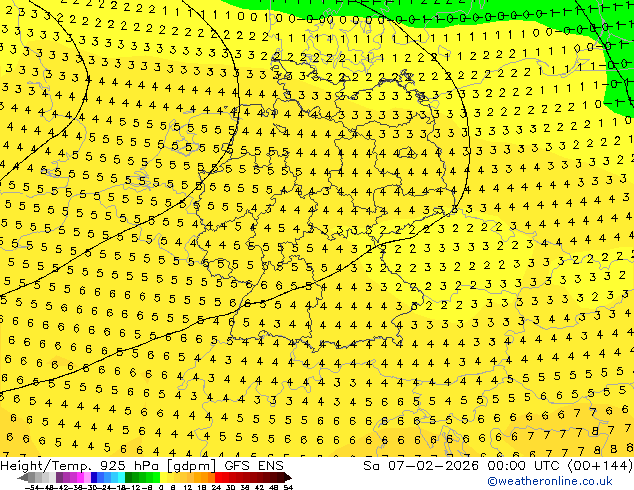Click the orange swatch above legend value 18
Screen dimensions: 634x490
205,478
